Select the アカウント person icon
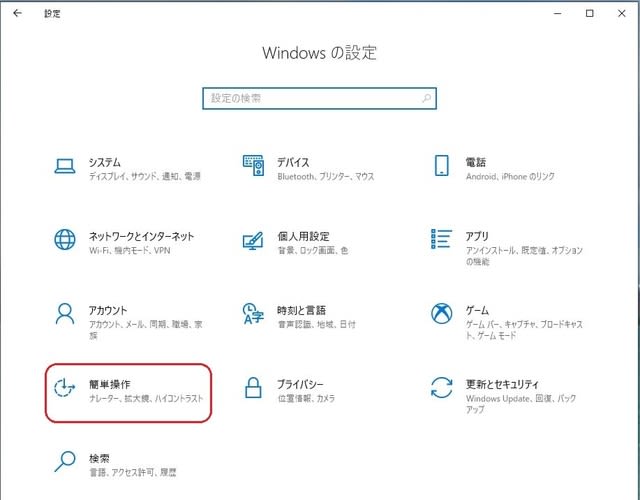 tap(65, 313)
